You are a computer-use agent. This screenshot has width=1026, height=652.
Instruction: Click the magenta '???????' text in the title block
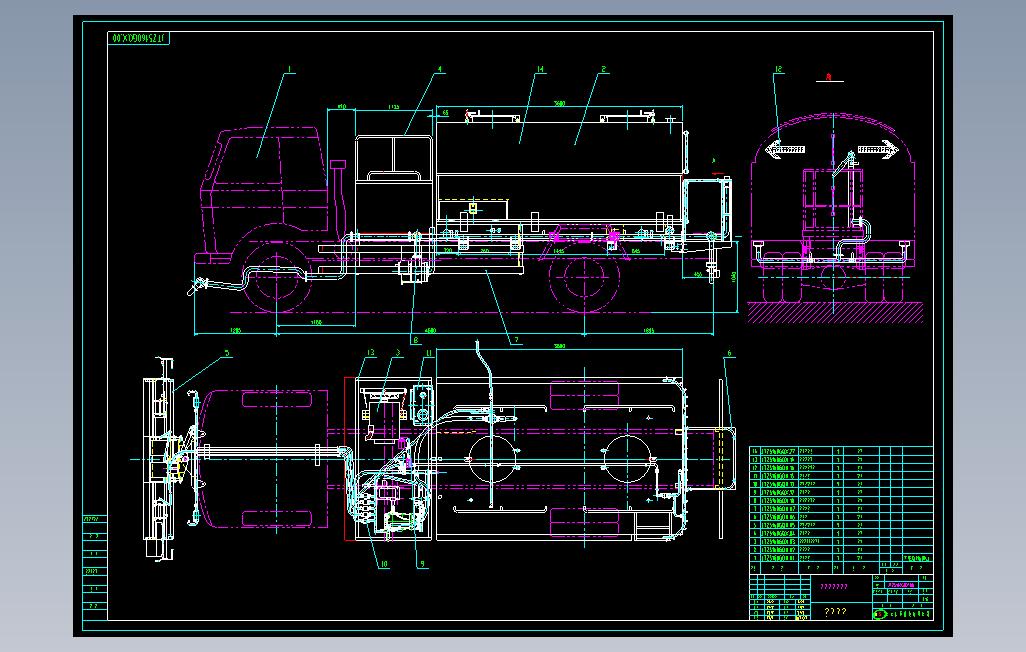click(x=834, y=587)
